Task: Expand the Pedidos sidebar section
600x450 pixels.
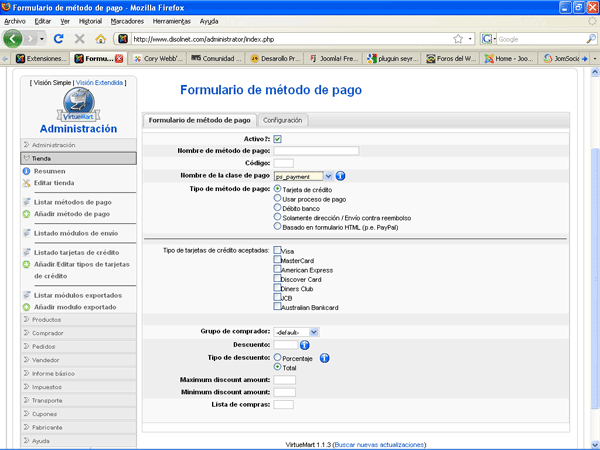Action: (x=78, y=346)
